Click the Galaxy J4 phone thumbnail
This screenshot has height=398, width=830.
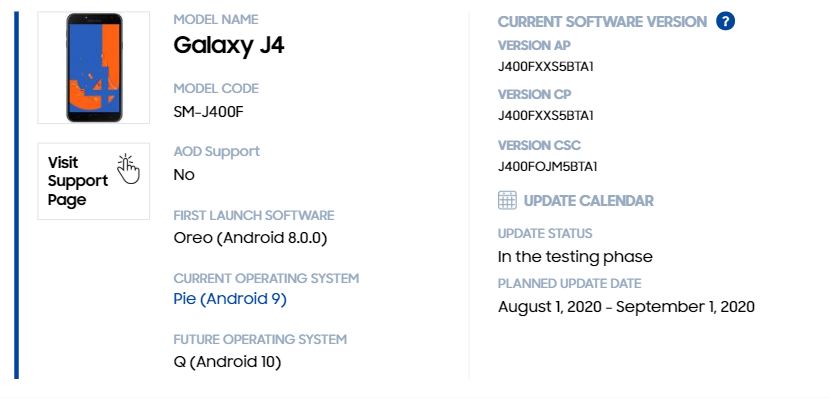point(94,67)
